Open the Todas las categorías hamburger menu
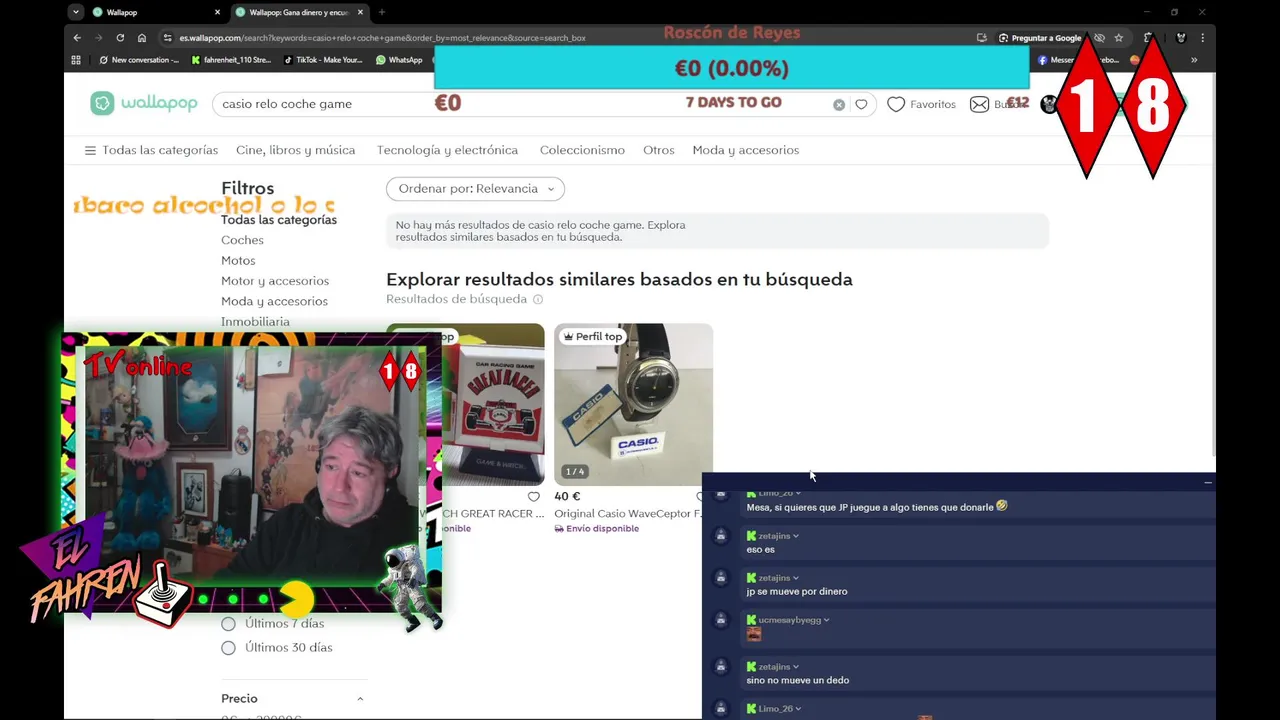This screenshot has height=720, width=1280. pyautogui.click(x=90, y=150)
